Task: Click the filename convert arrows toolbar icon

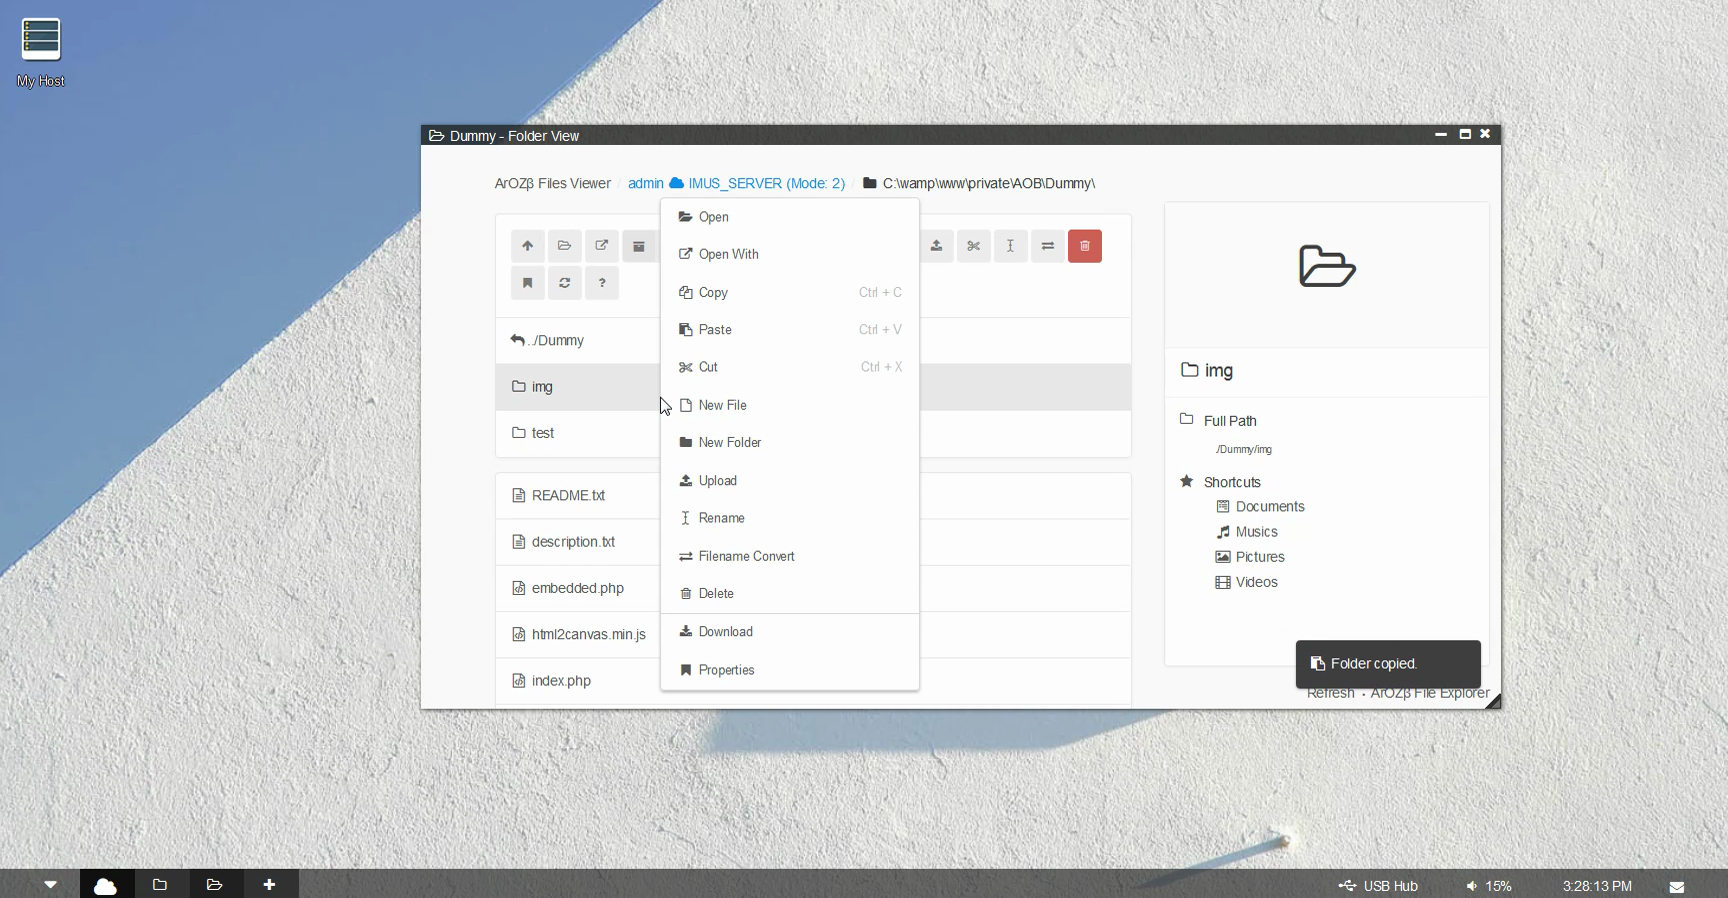Action: click(x=1047, y=246)
